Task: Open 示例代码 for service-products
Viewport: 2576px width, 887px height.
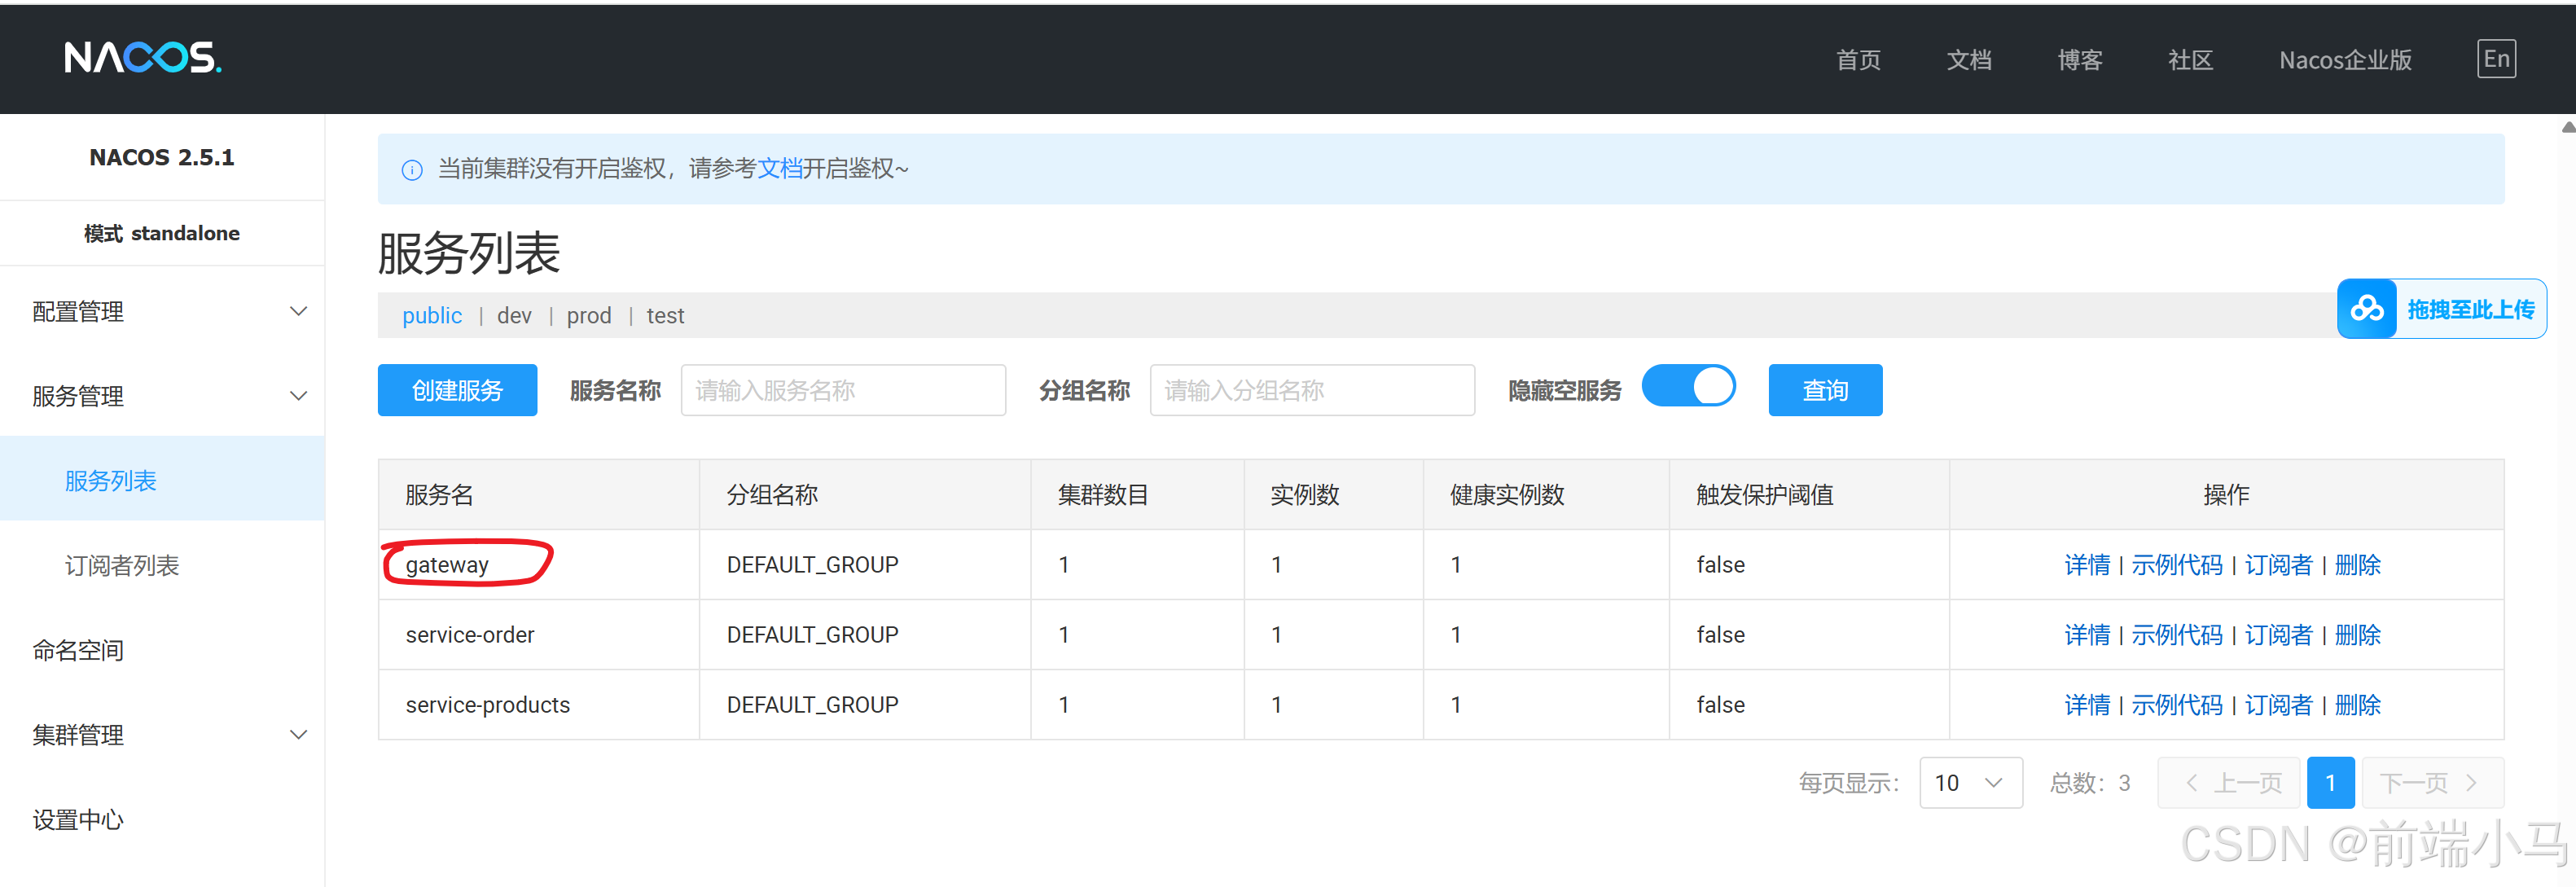Action: point(2176,705)
